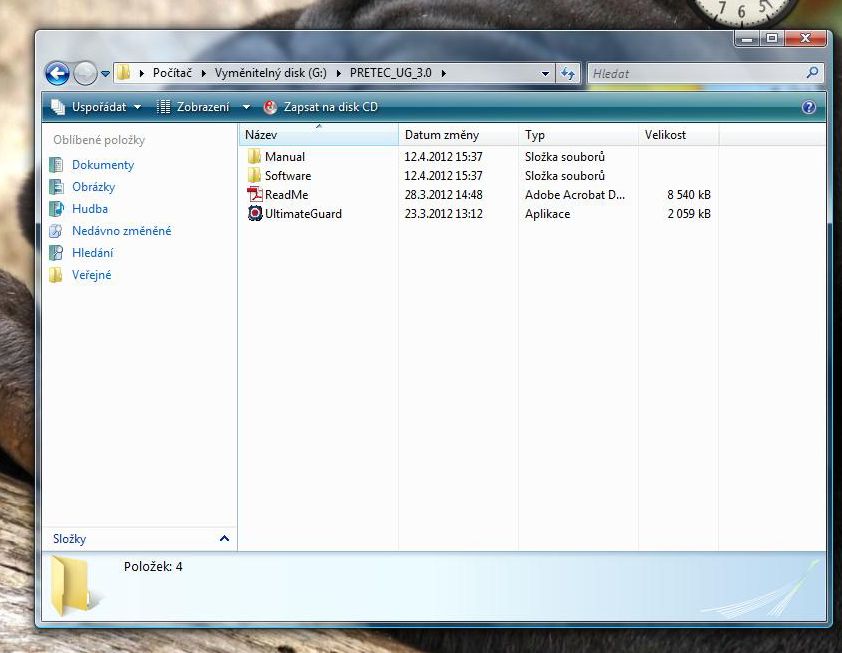Click the 8 540 kB size value

689,194
